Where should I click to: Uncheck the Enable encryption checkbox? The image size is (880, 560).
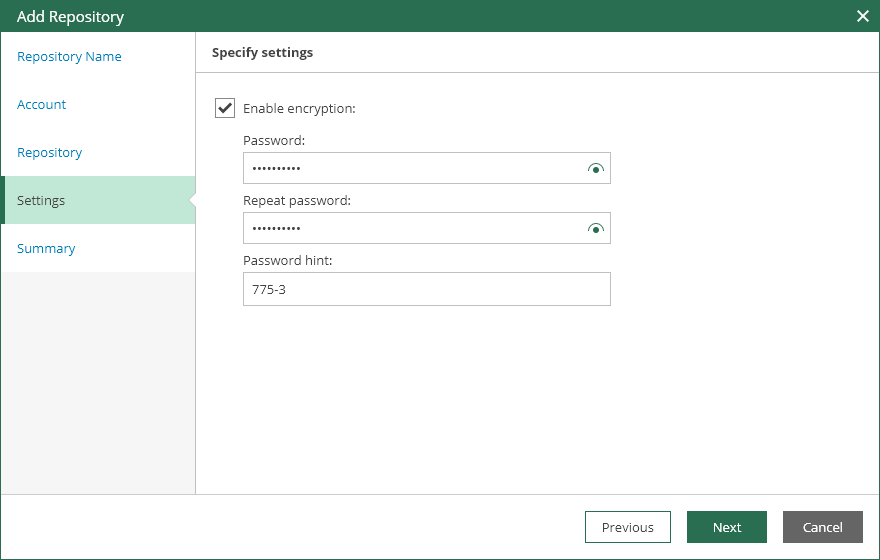[x=225, y=108]
